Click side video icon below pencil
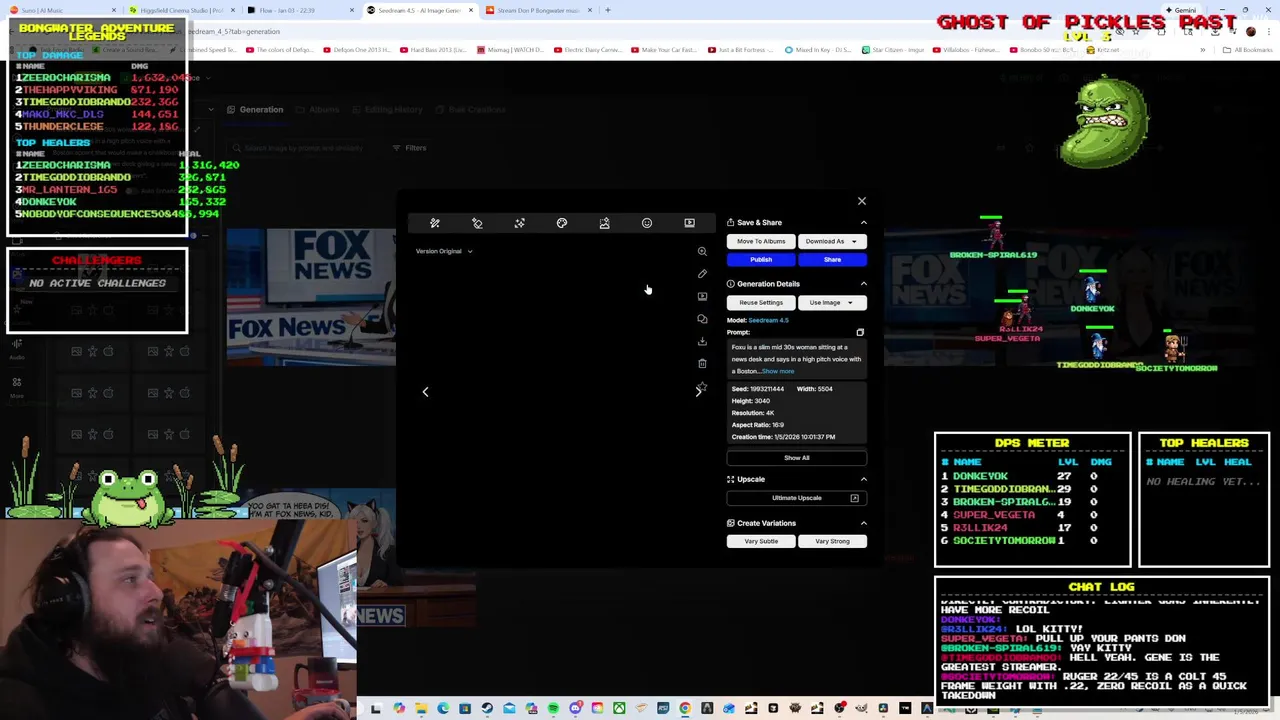This screenshot has width=1280, height=720. click(x=702, y=296)
